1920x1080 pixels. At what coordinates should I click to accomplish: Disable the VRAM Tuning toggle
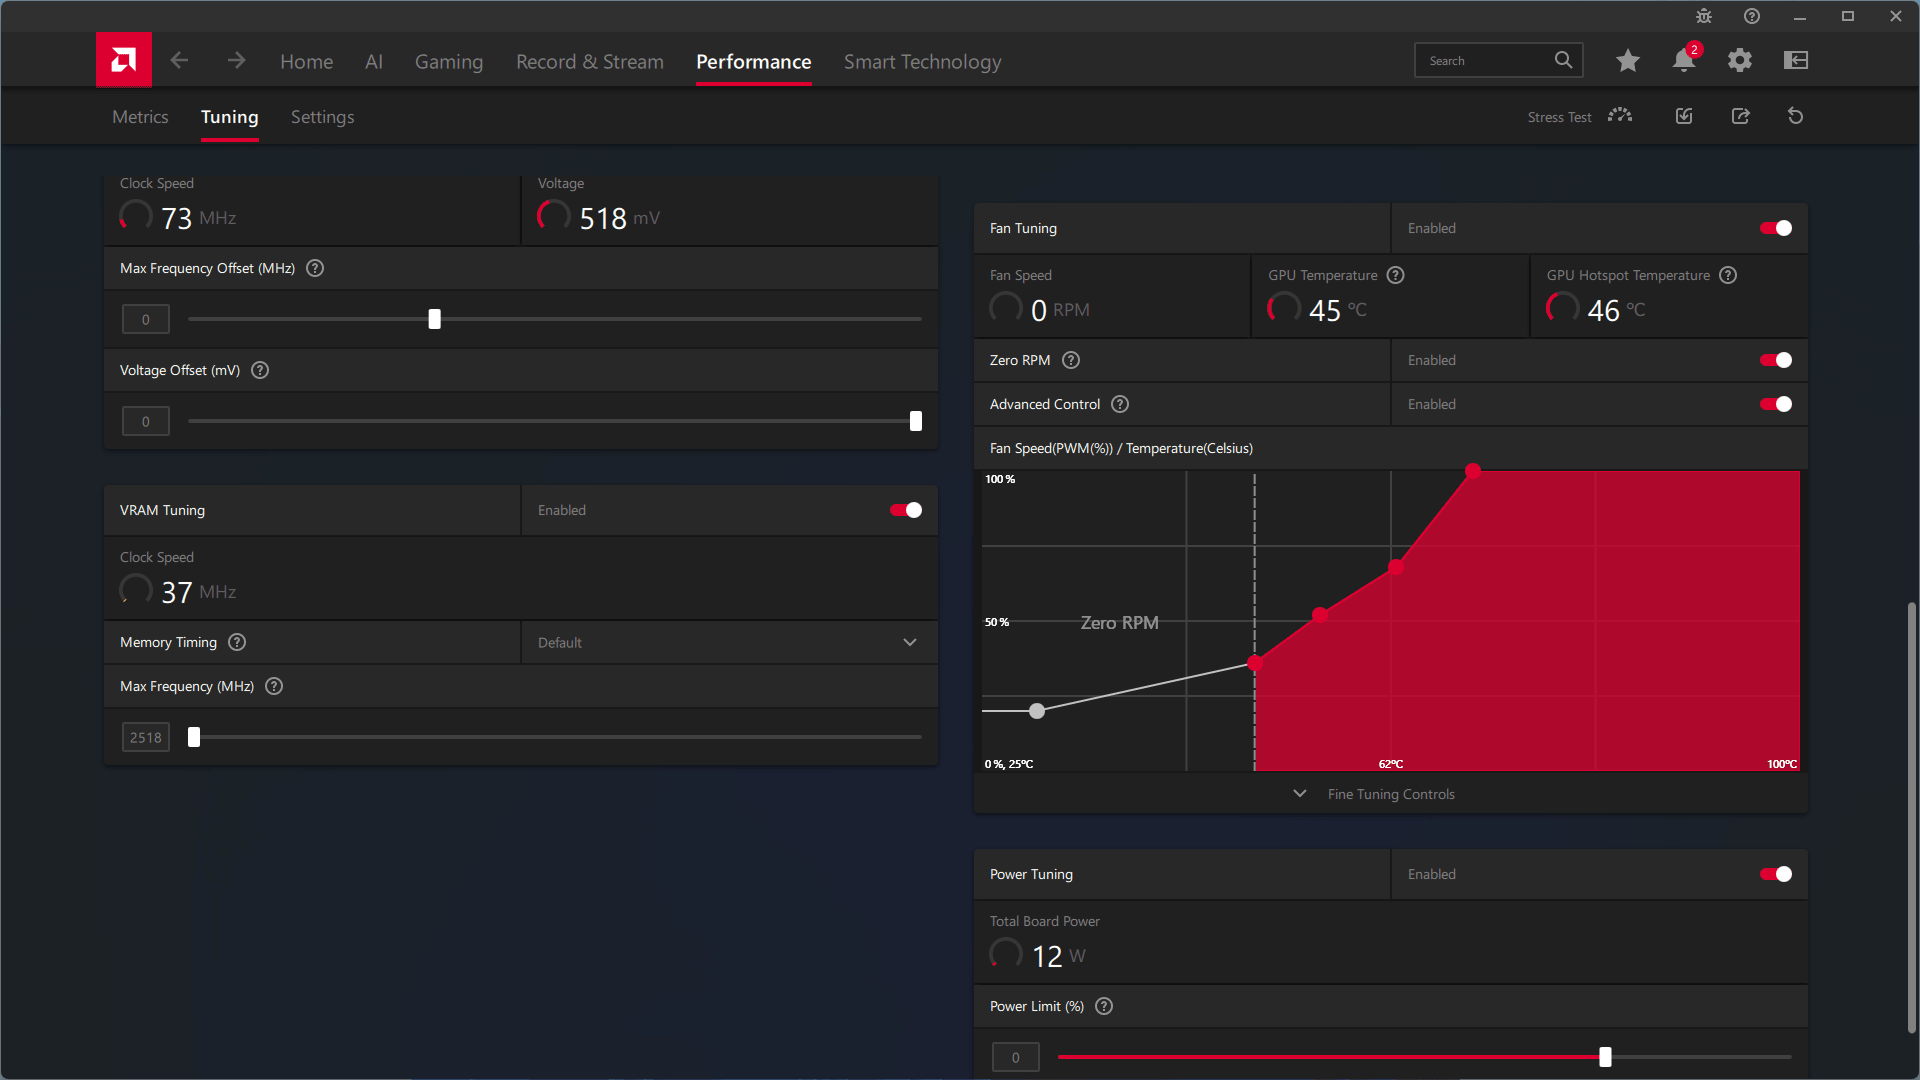904,510
